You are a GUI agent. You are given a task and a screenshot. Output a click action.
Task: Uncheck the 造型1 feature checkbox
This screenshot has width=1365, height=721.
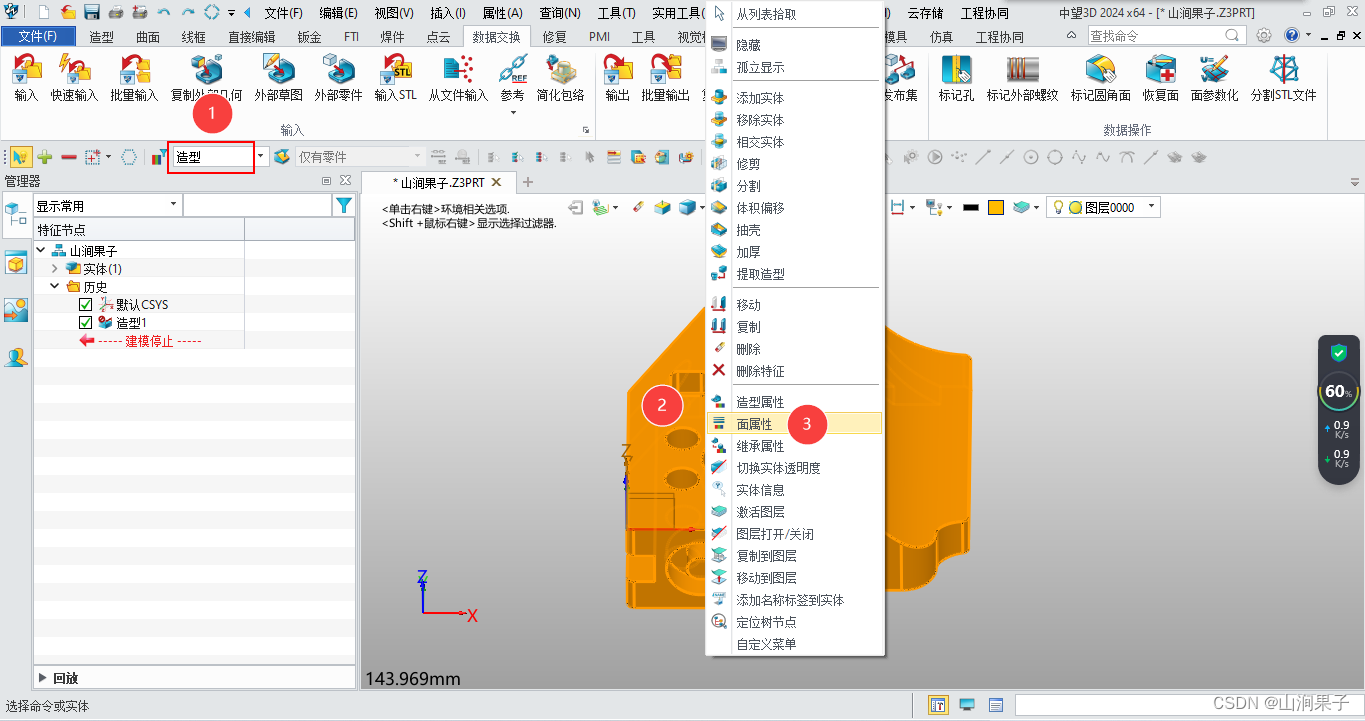tap(86, 322)
